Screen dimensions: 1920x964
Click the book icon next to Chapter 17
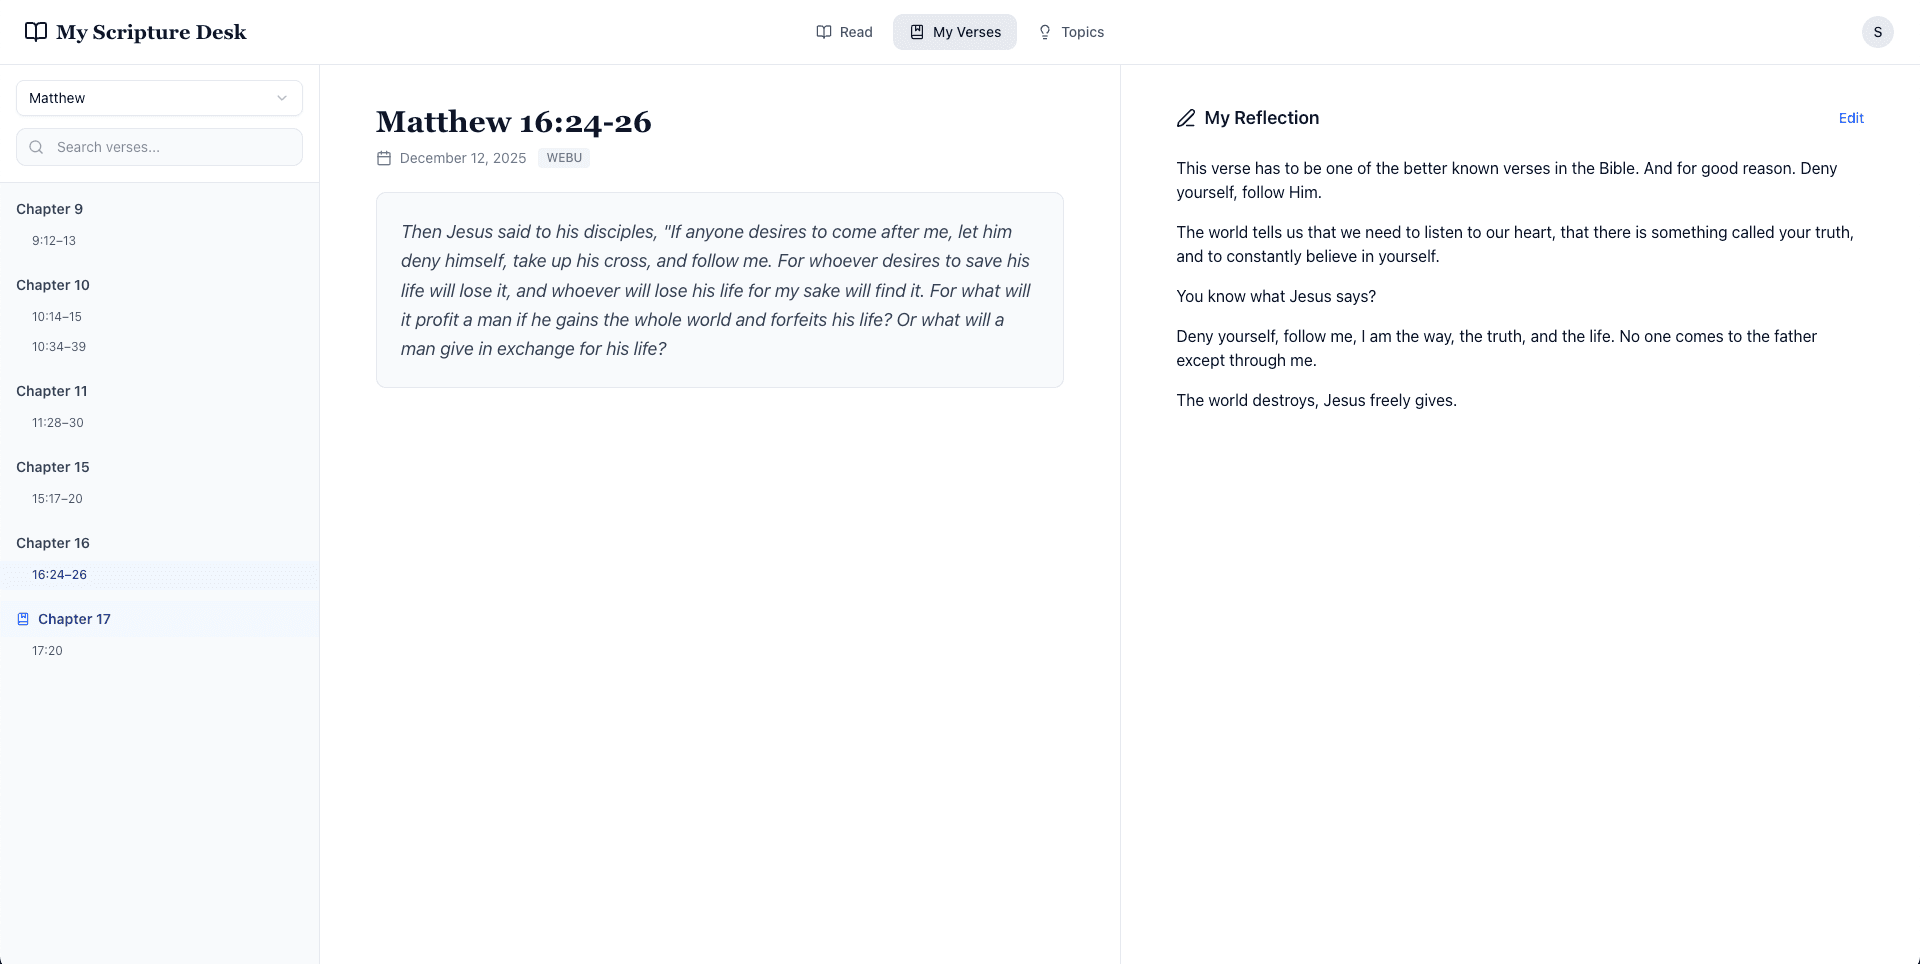pos(23,618)
